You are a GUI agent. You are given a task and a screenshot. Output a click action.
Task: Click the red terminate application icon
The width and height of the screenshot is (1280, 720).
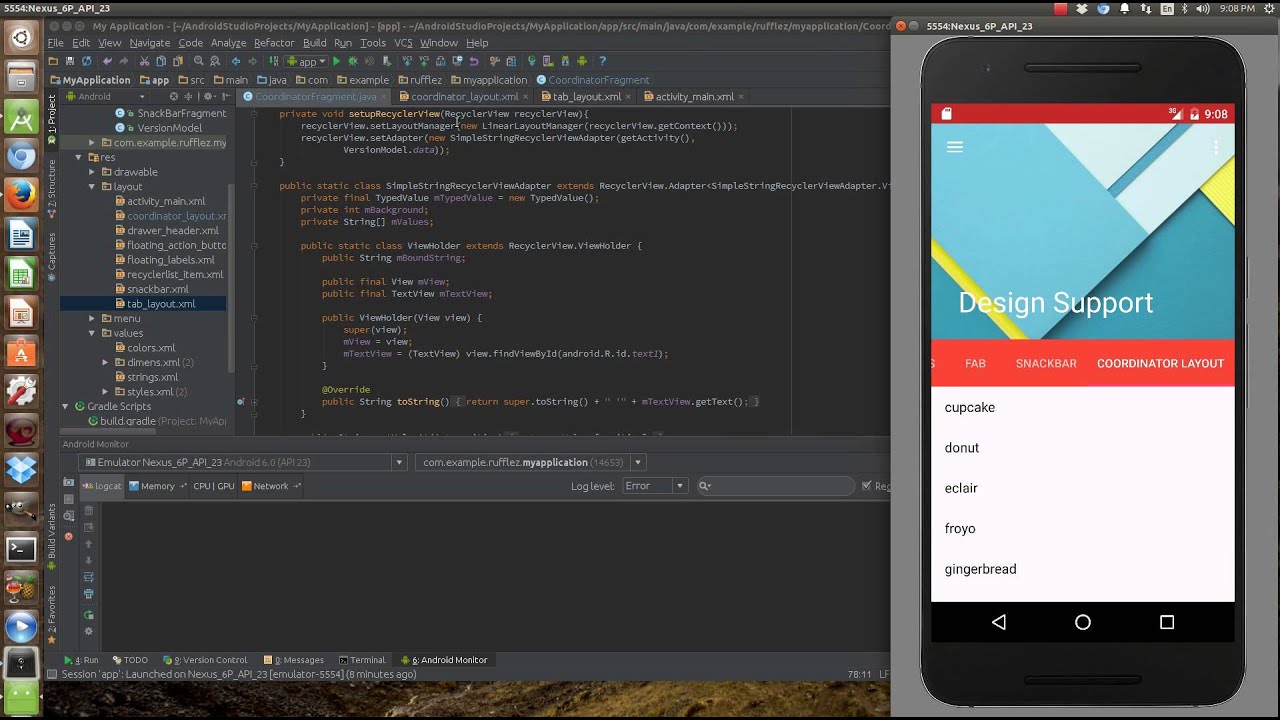(x=68, y=537)
